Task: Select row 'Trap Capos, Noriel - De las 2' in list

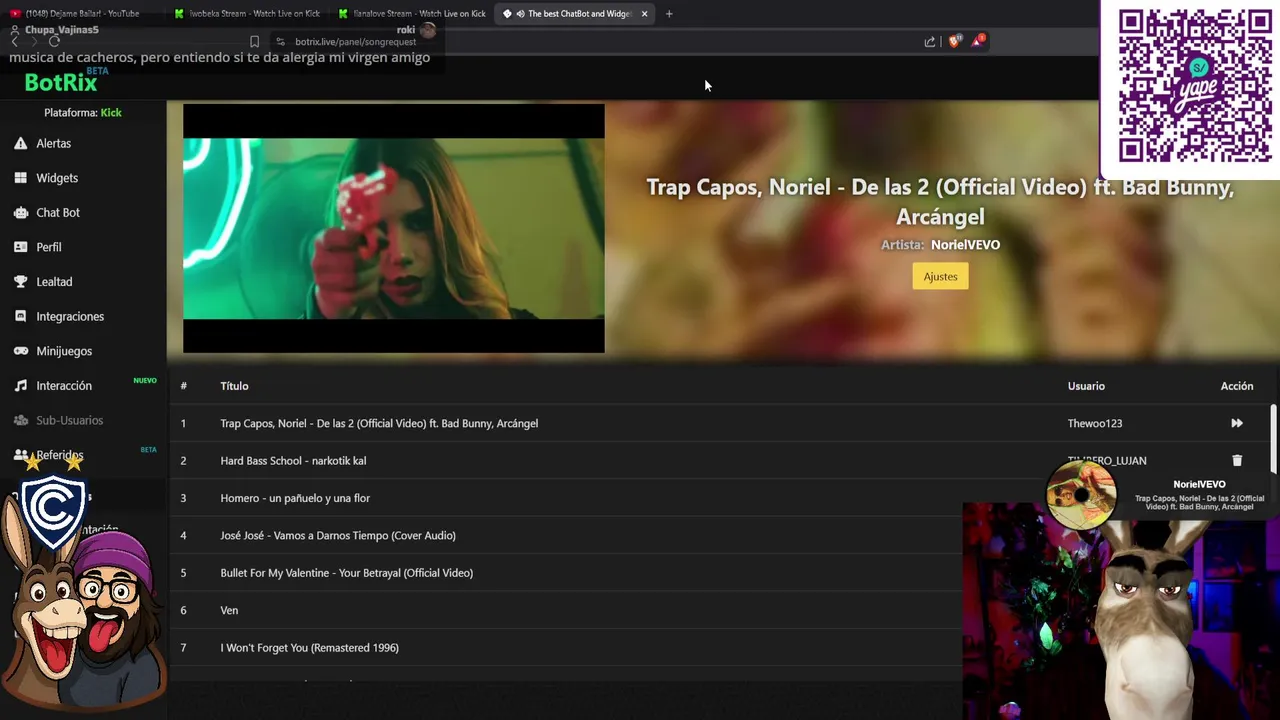Action: coord(720,423)
